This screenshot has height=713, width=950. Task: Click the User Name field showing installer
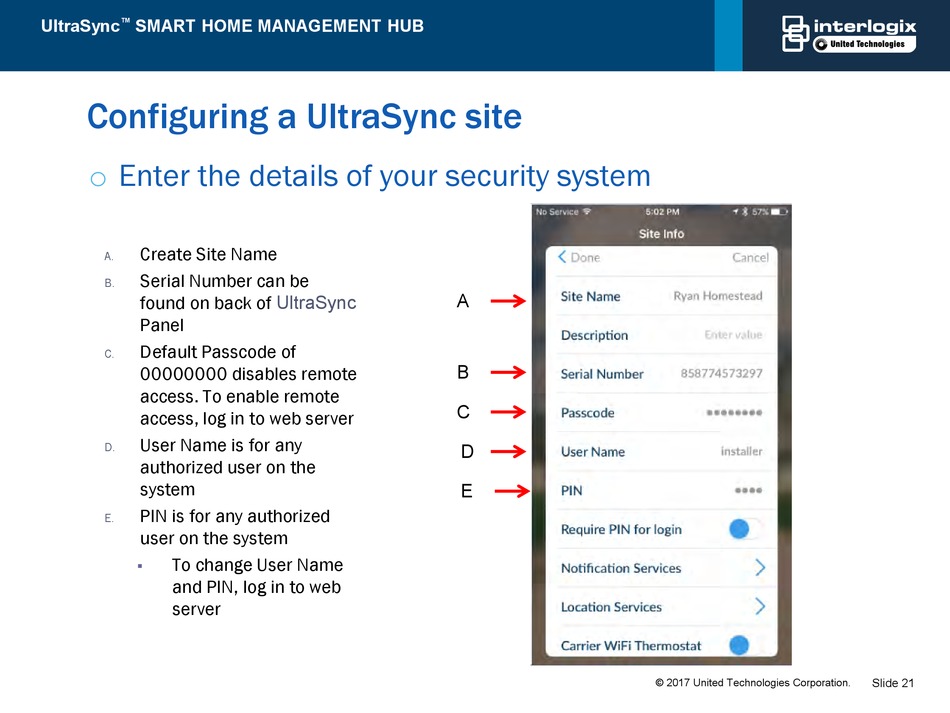[x=741, y=451]
